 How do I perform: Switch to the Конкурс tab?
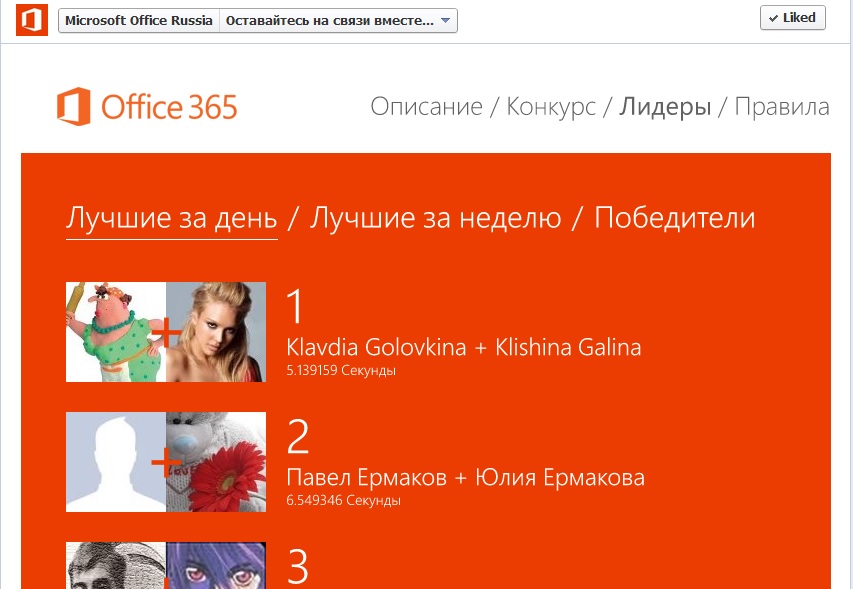click(x=551, y=107)
